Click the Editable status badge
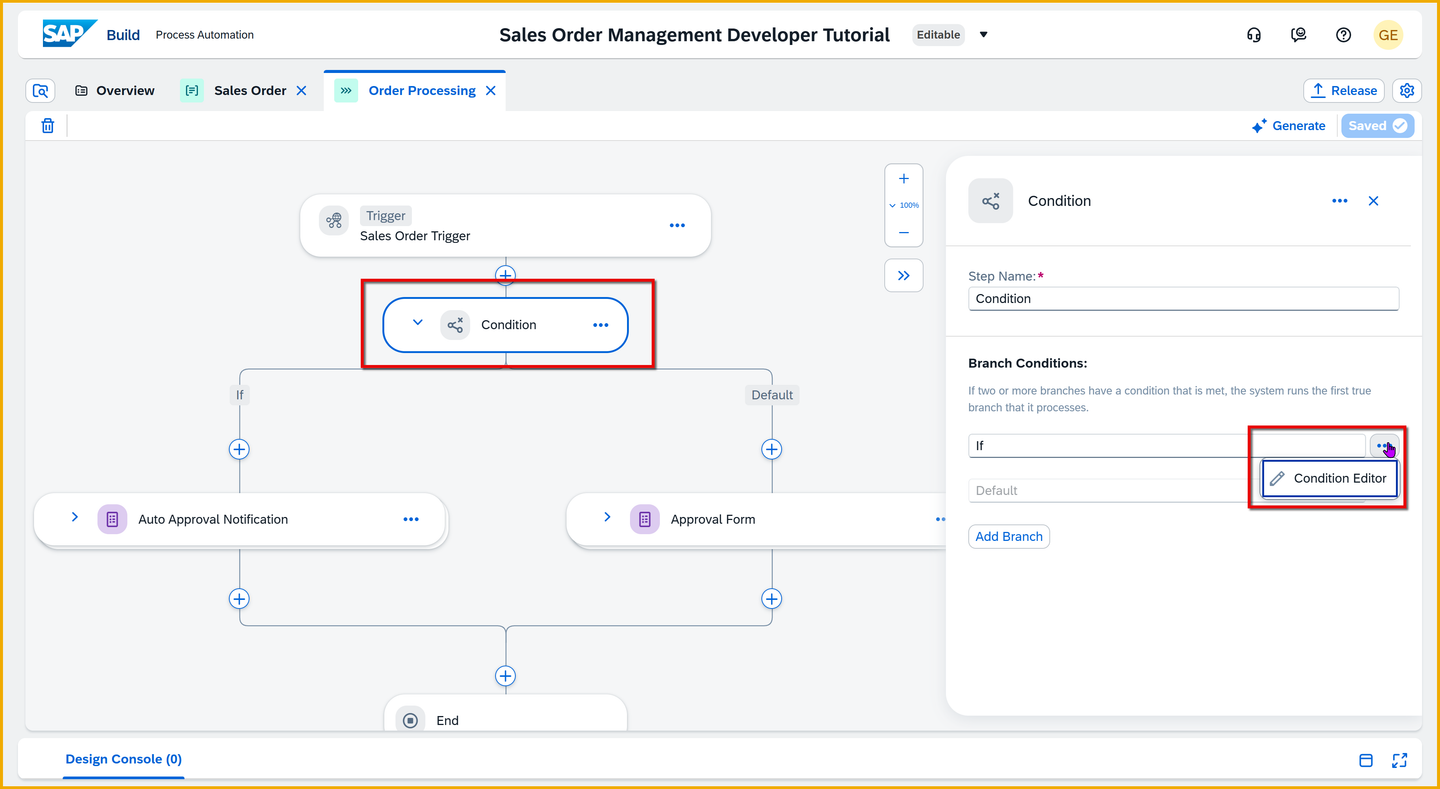The image size is (1440, 789). (938, 35)
